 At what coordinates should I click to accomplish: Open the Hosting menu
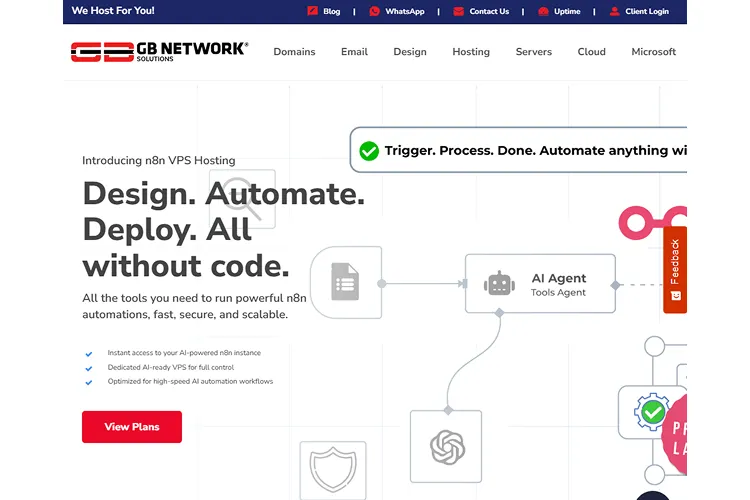point(471,52)
